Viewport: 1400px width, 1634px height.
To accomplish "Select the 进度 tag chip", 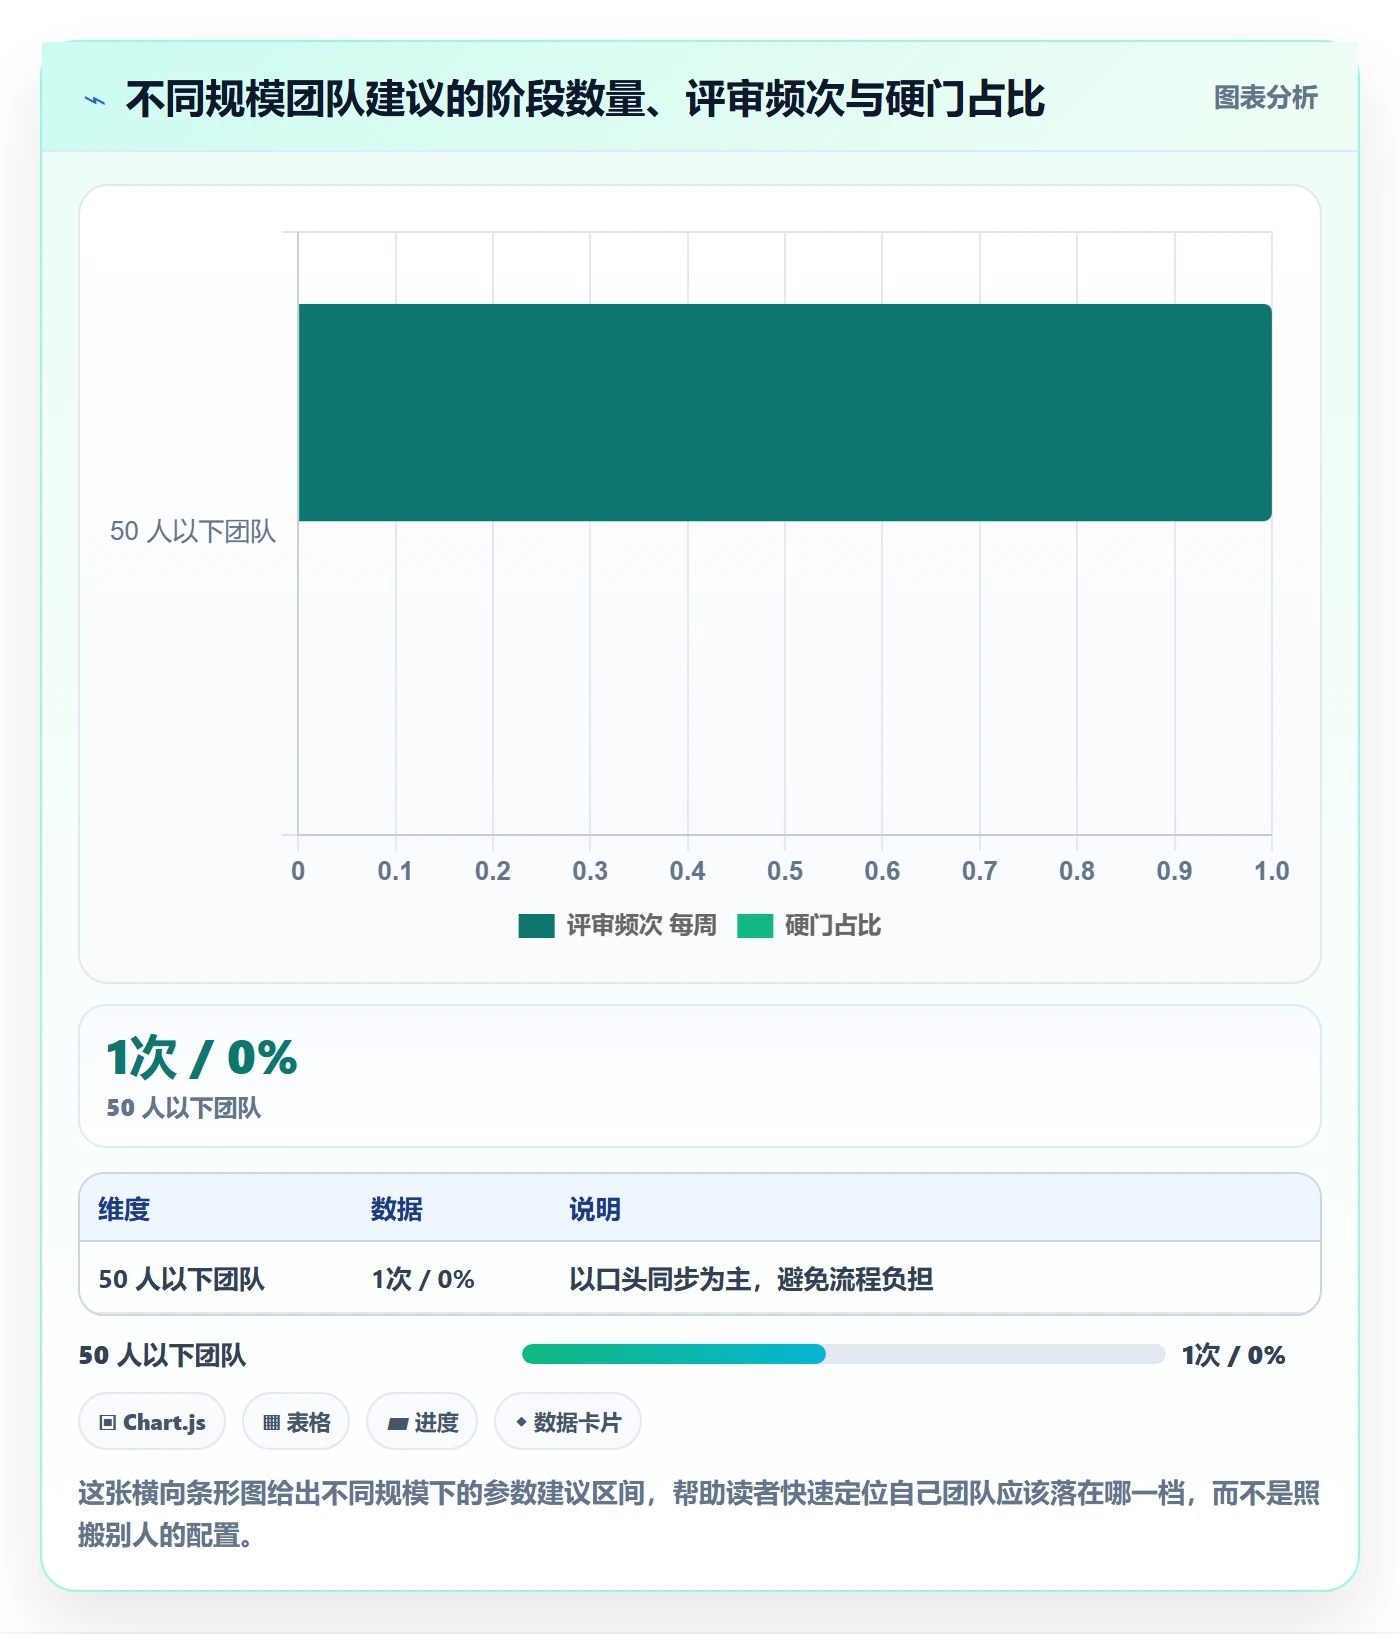I will point(422,1422).
